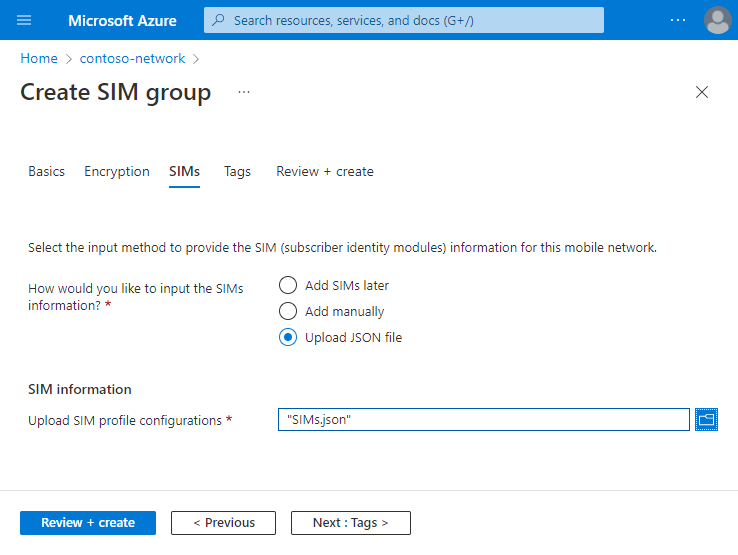
Task: Click the user account avatar
Action: [x=718, y=20]
